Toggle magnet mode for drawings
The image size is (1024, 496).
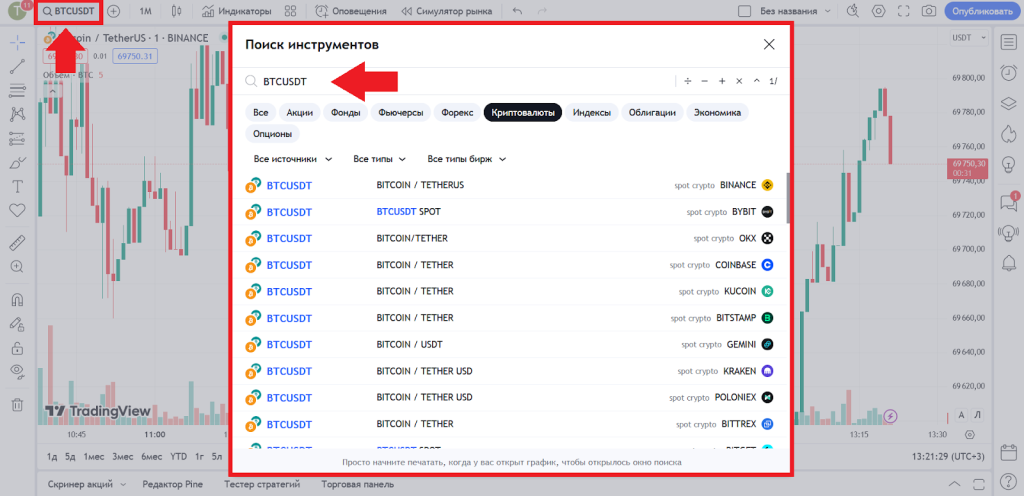point(18,300)
